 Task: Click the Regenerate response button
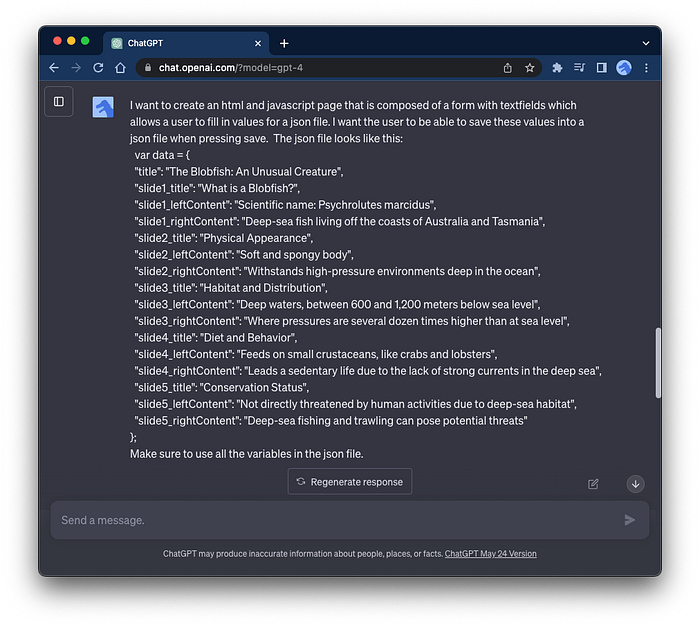pyautogui.click(x=350, y=481)
